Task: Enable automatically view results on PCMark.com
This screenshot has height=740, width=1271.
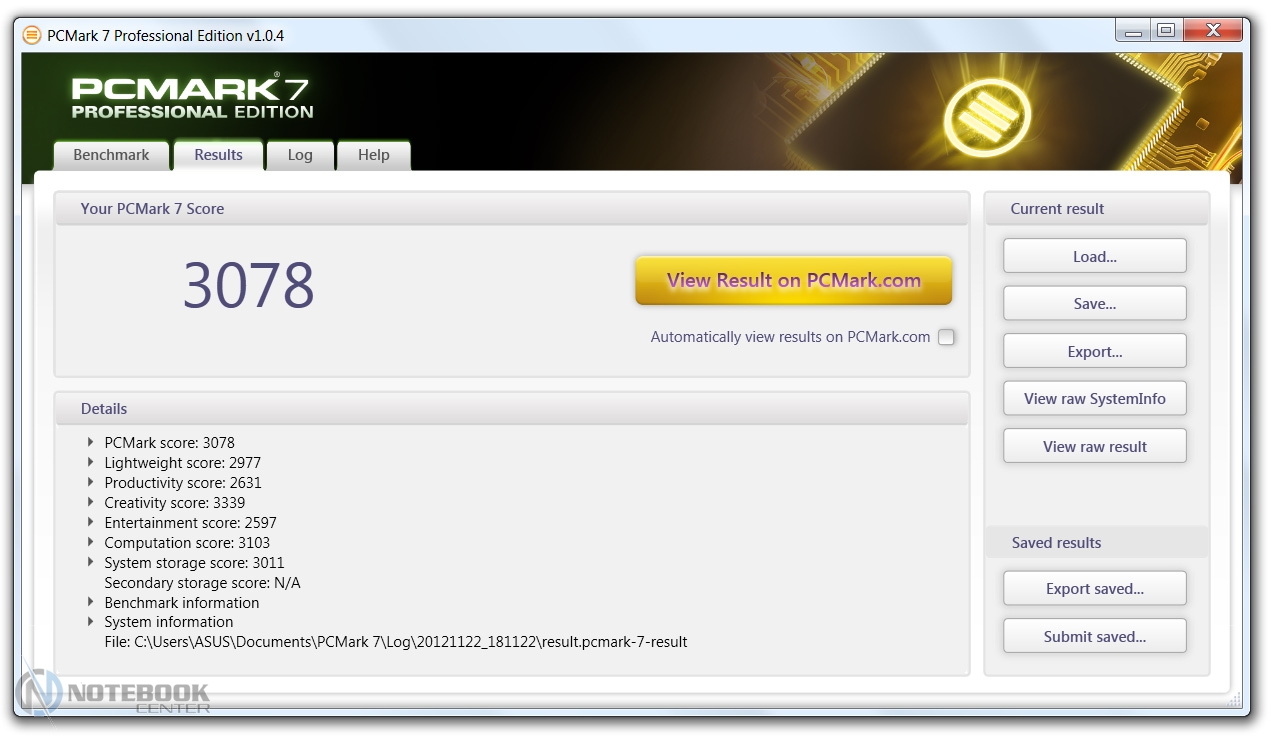Action: 946,337
